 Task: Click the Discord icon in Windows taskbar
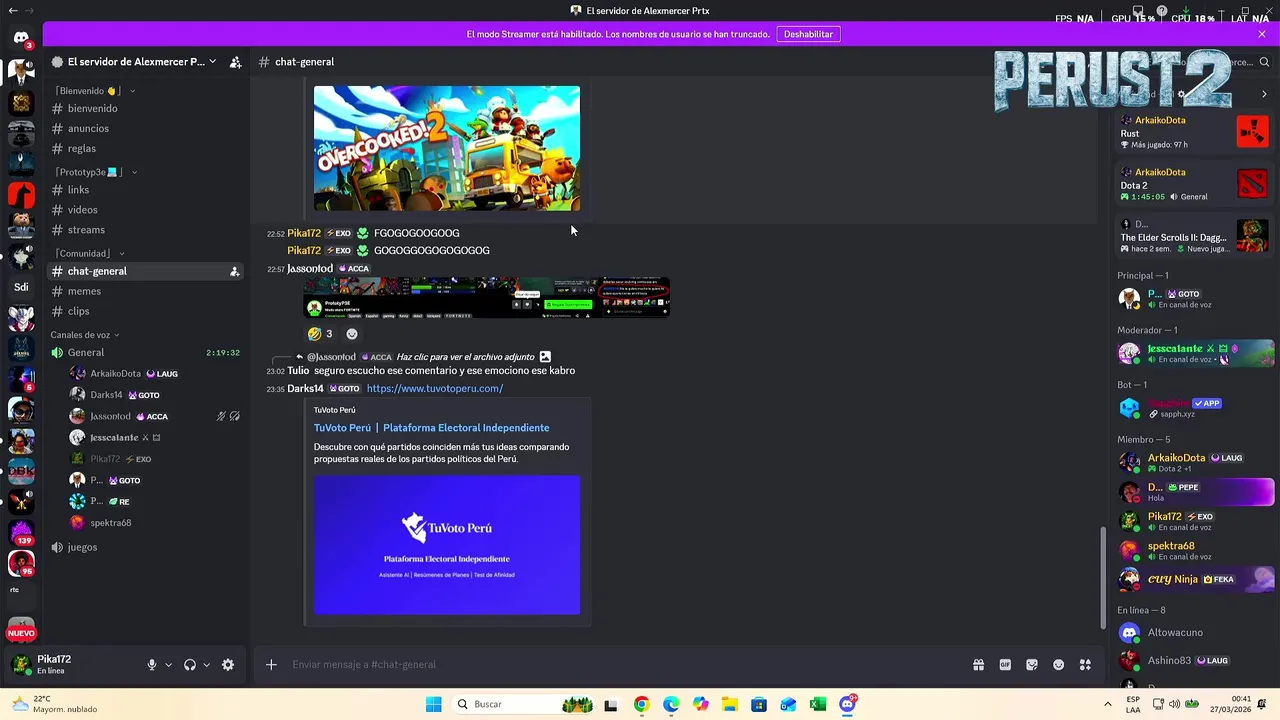(x=848, y=704)
